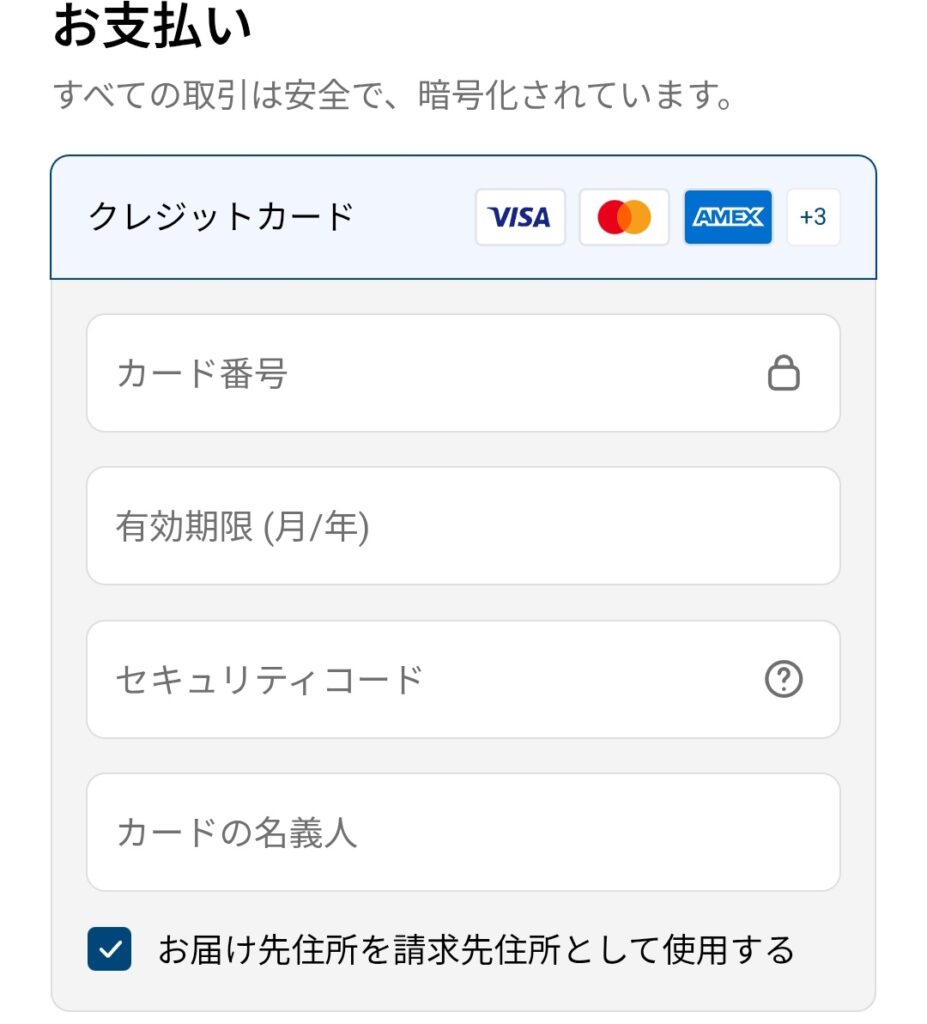927x1024 pixels.
Task: Click the Mastercard logo icon
Action: click(624, 217)
